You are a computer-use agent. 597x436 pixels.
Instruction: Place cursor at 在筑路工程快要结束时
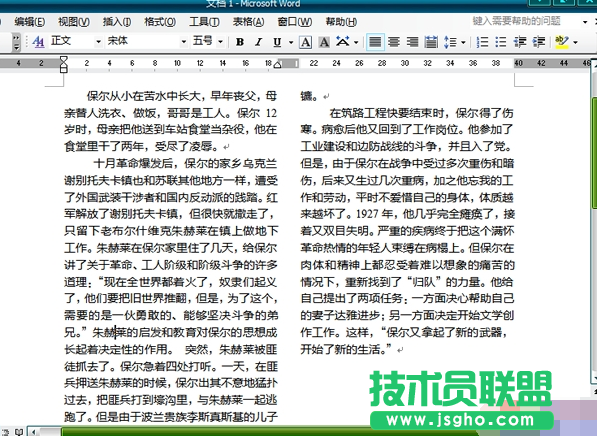click(x=387, y=113)
